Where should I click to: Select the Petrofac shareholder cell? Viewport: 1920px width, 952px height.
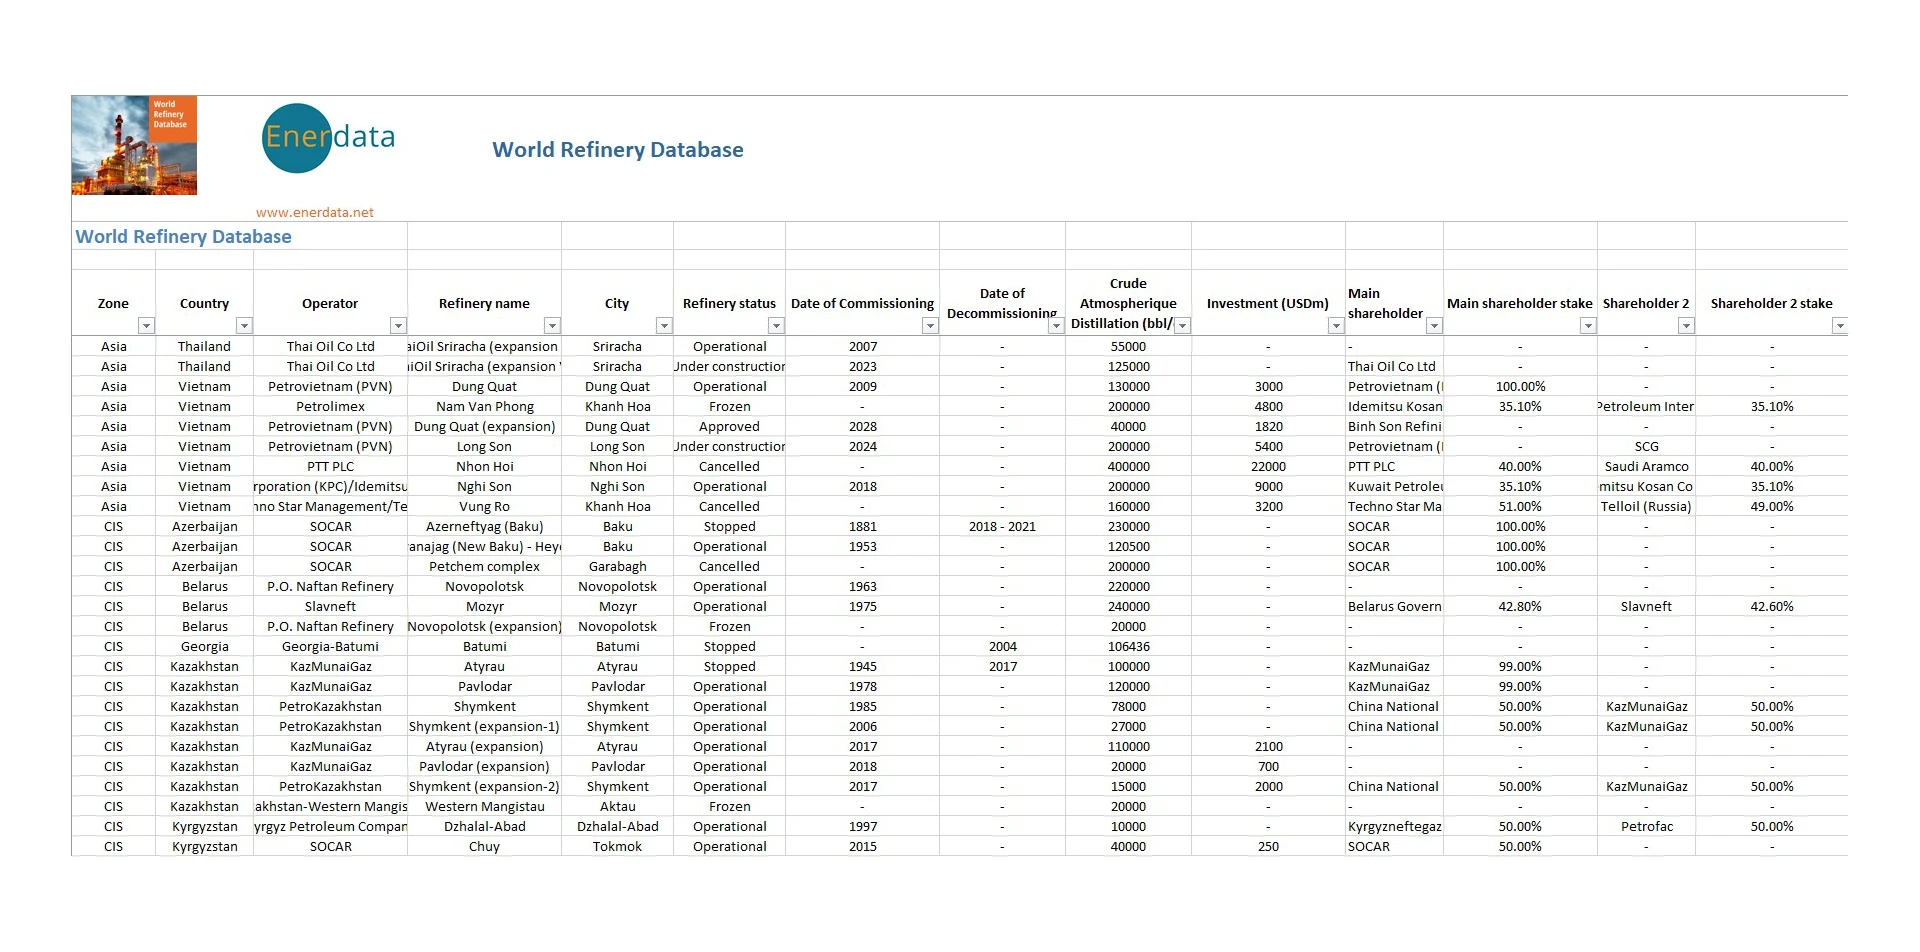pyautogui.click(x=1646, y=826)
